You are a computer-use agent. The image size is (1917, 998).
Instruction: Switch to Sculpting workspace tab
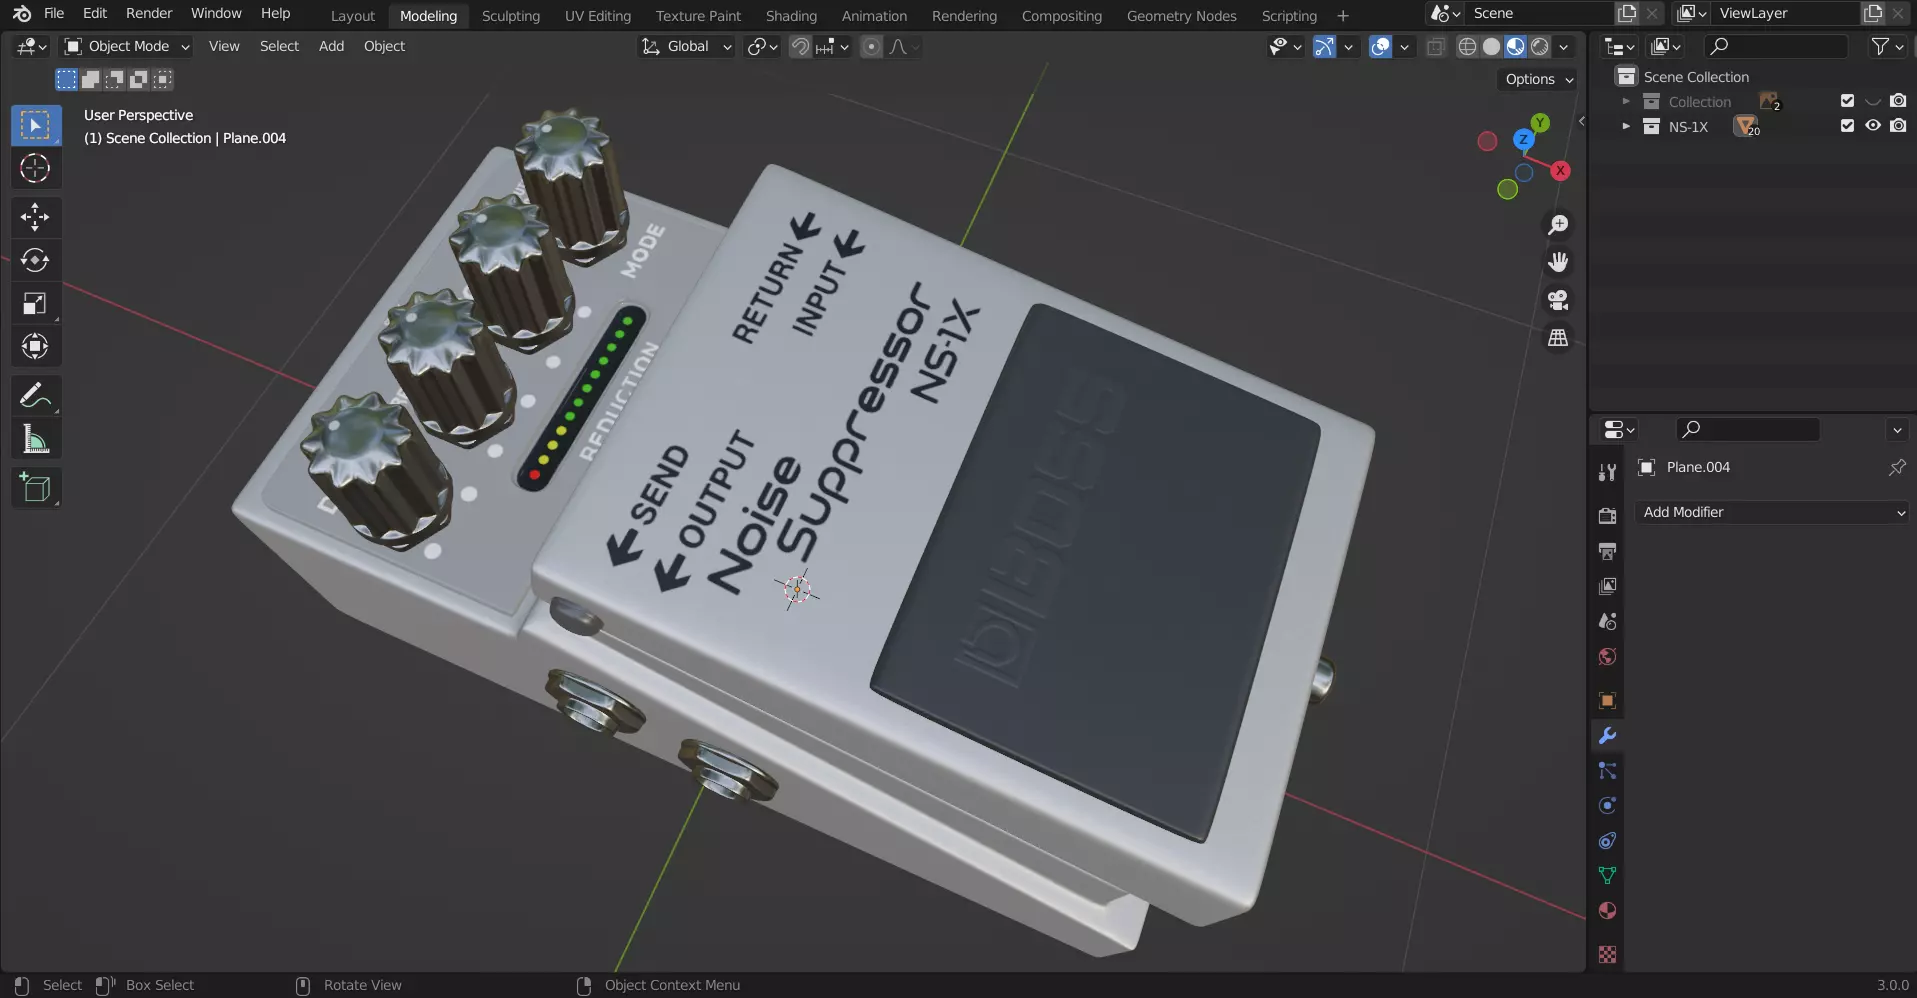511,16
